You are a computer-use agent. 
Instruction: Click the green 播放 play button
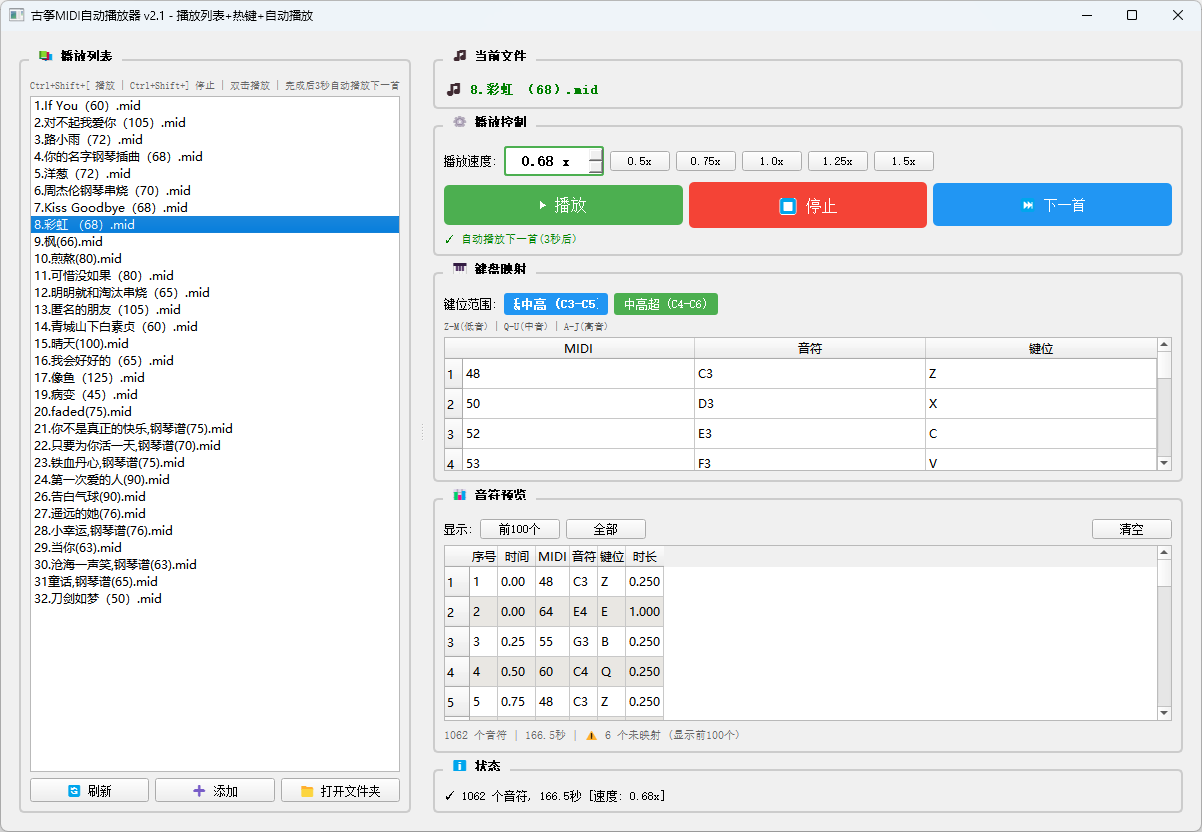pos(563,205)
